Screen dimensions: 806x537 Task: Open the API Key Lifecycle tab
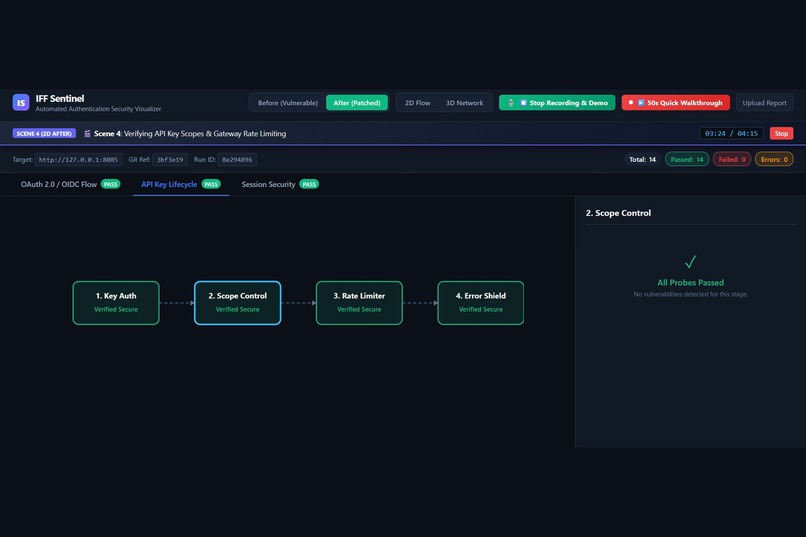coord(181,184)
